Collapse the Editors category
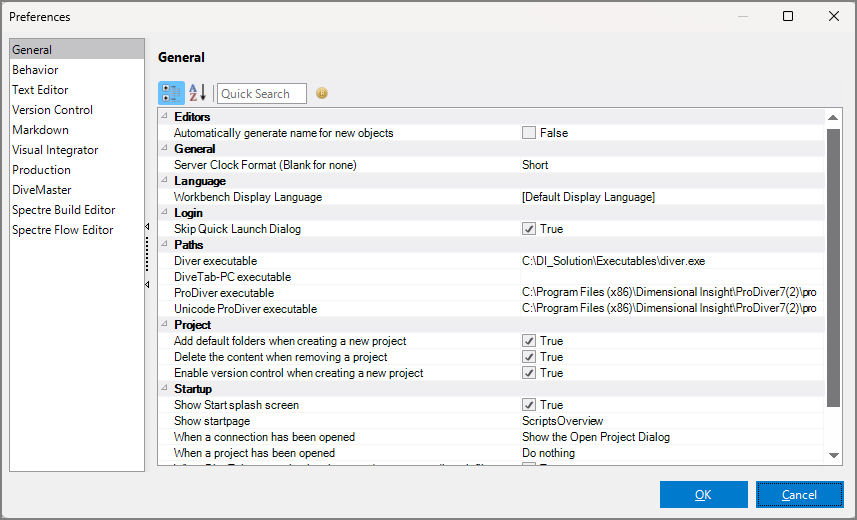Screen dimensions: 857x520 click(x=165, y=117)
